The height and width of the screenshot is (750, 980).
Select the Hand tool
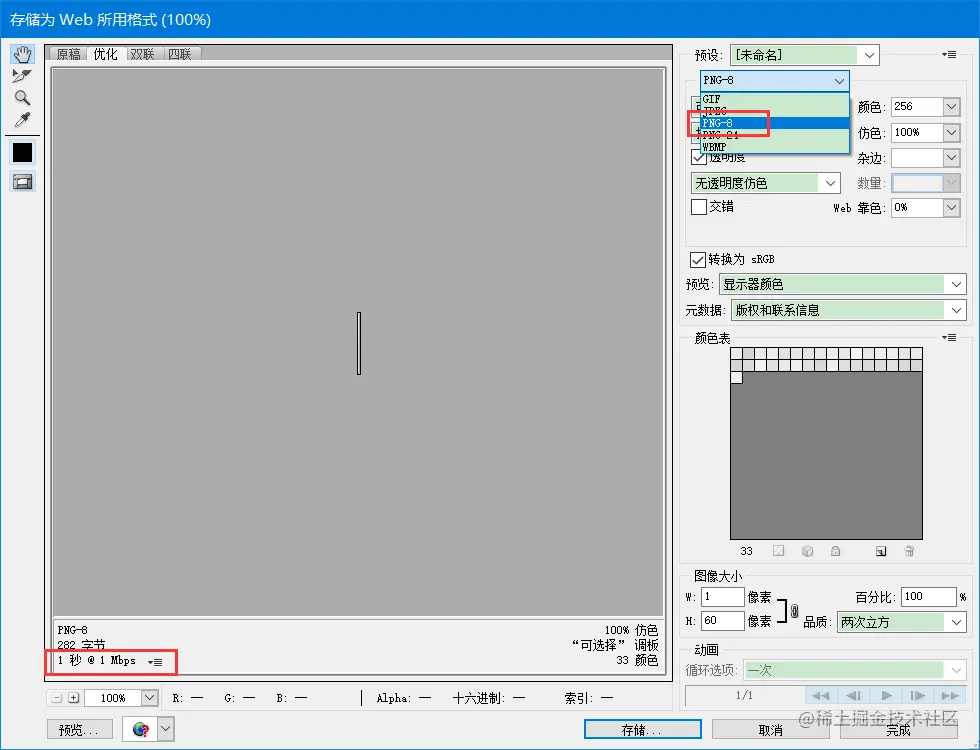[22, 53]
